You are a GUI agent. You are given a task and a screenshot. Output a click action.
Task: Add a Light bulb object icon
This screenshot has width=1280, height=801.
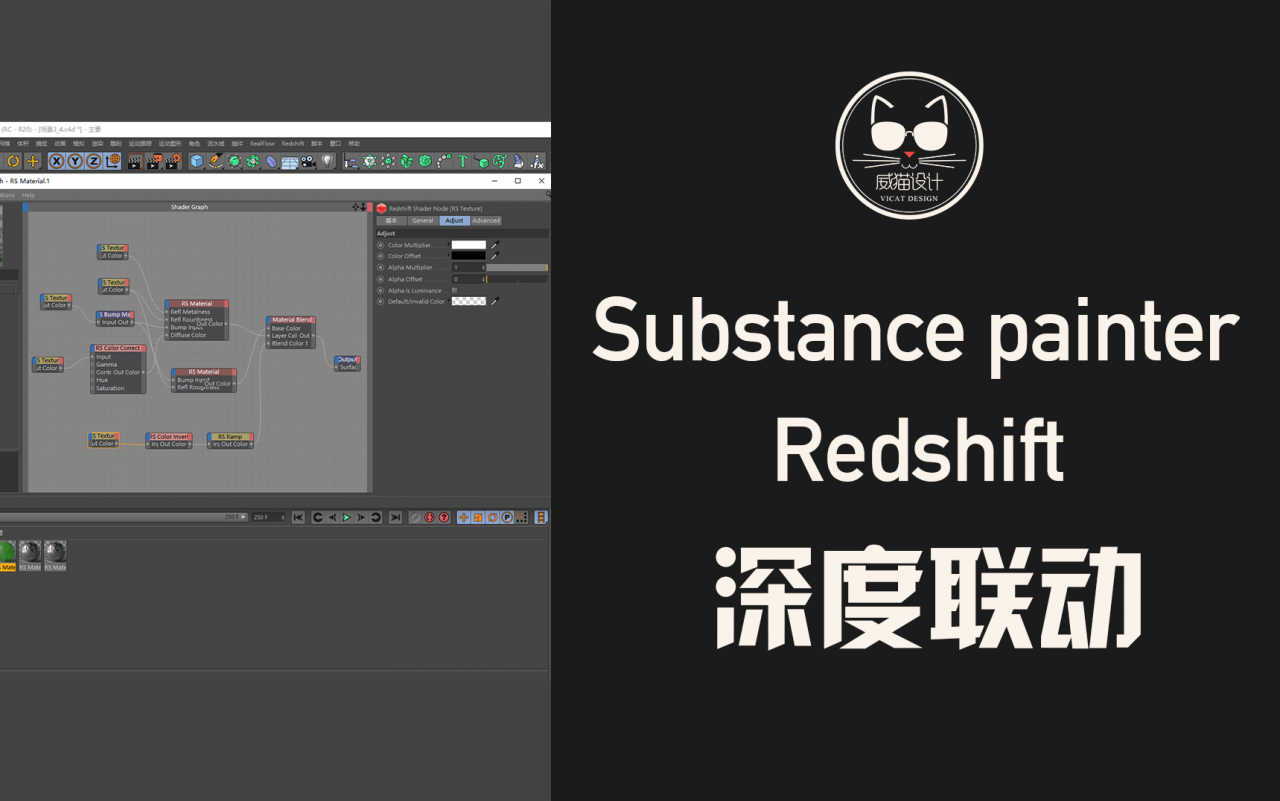(327, 161)
